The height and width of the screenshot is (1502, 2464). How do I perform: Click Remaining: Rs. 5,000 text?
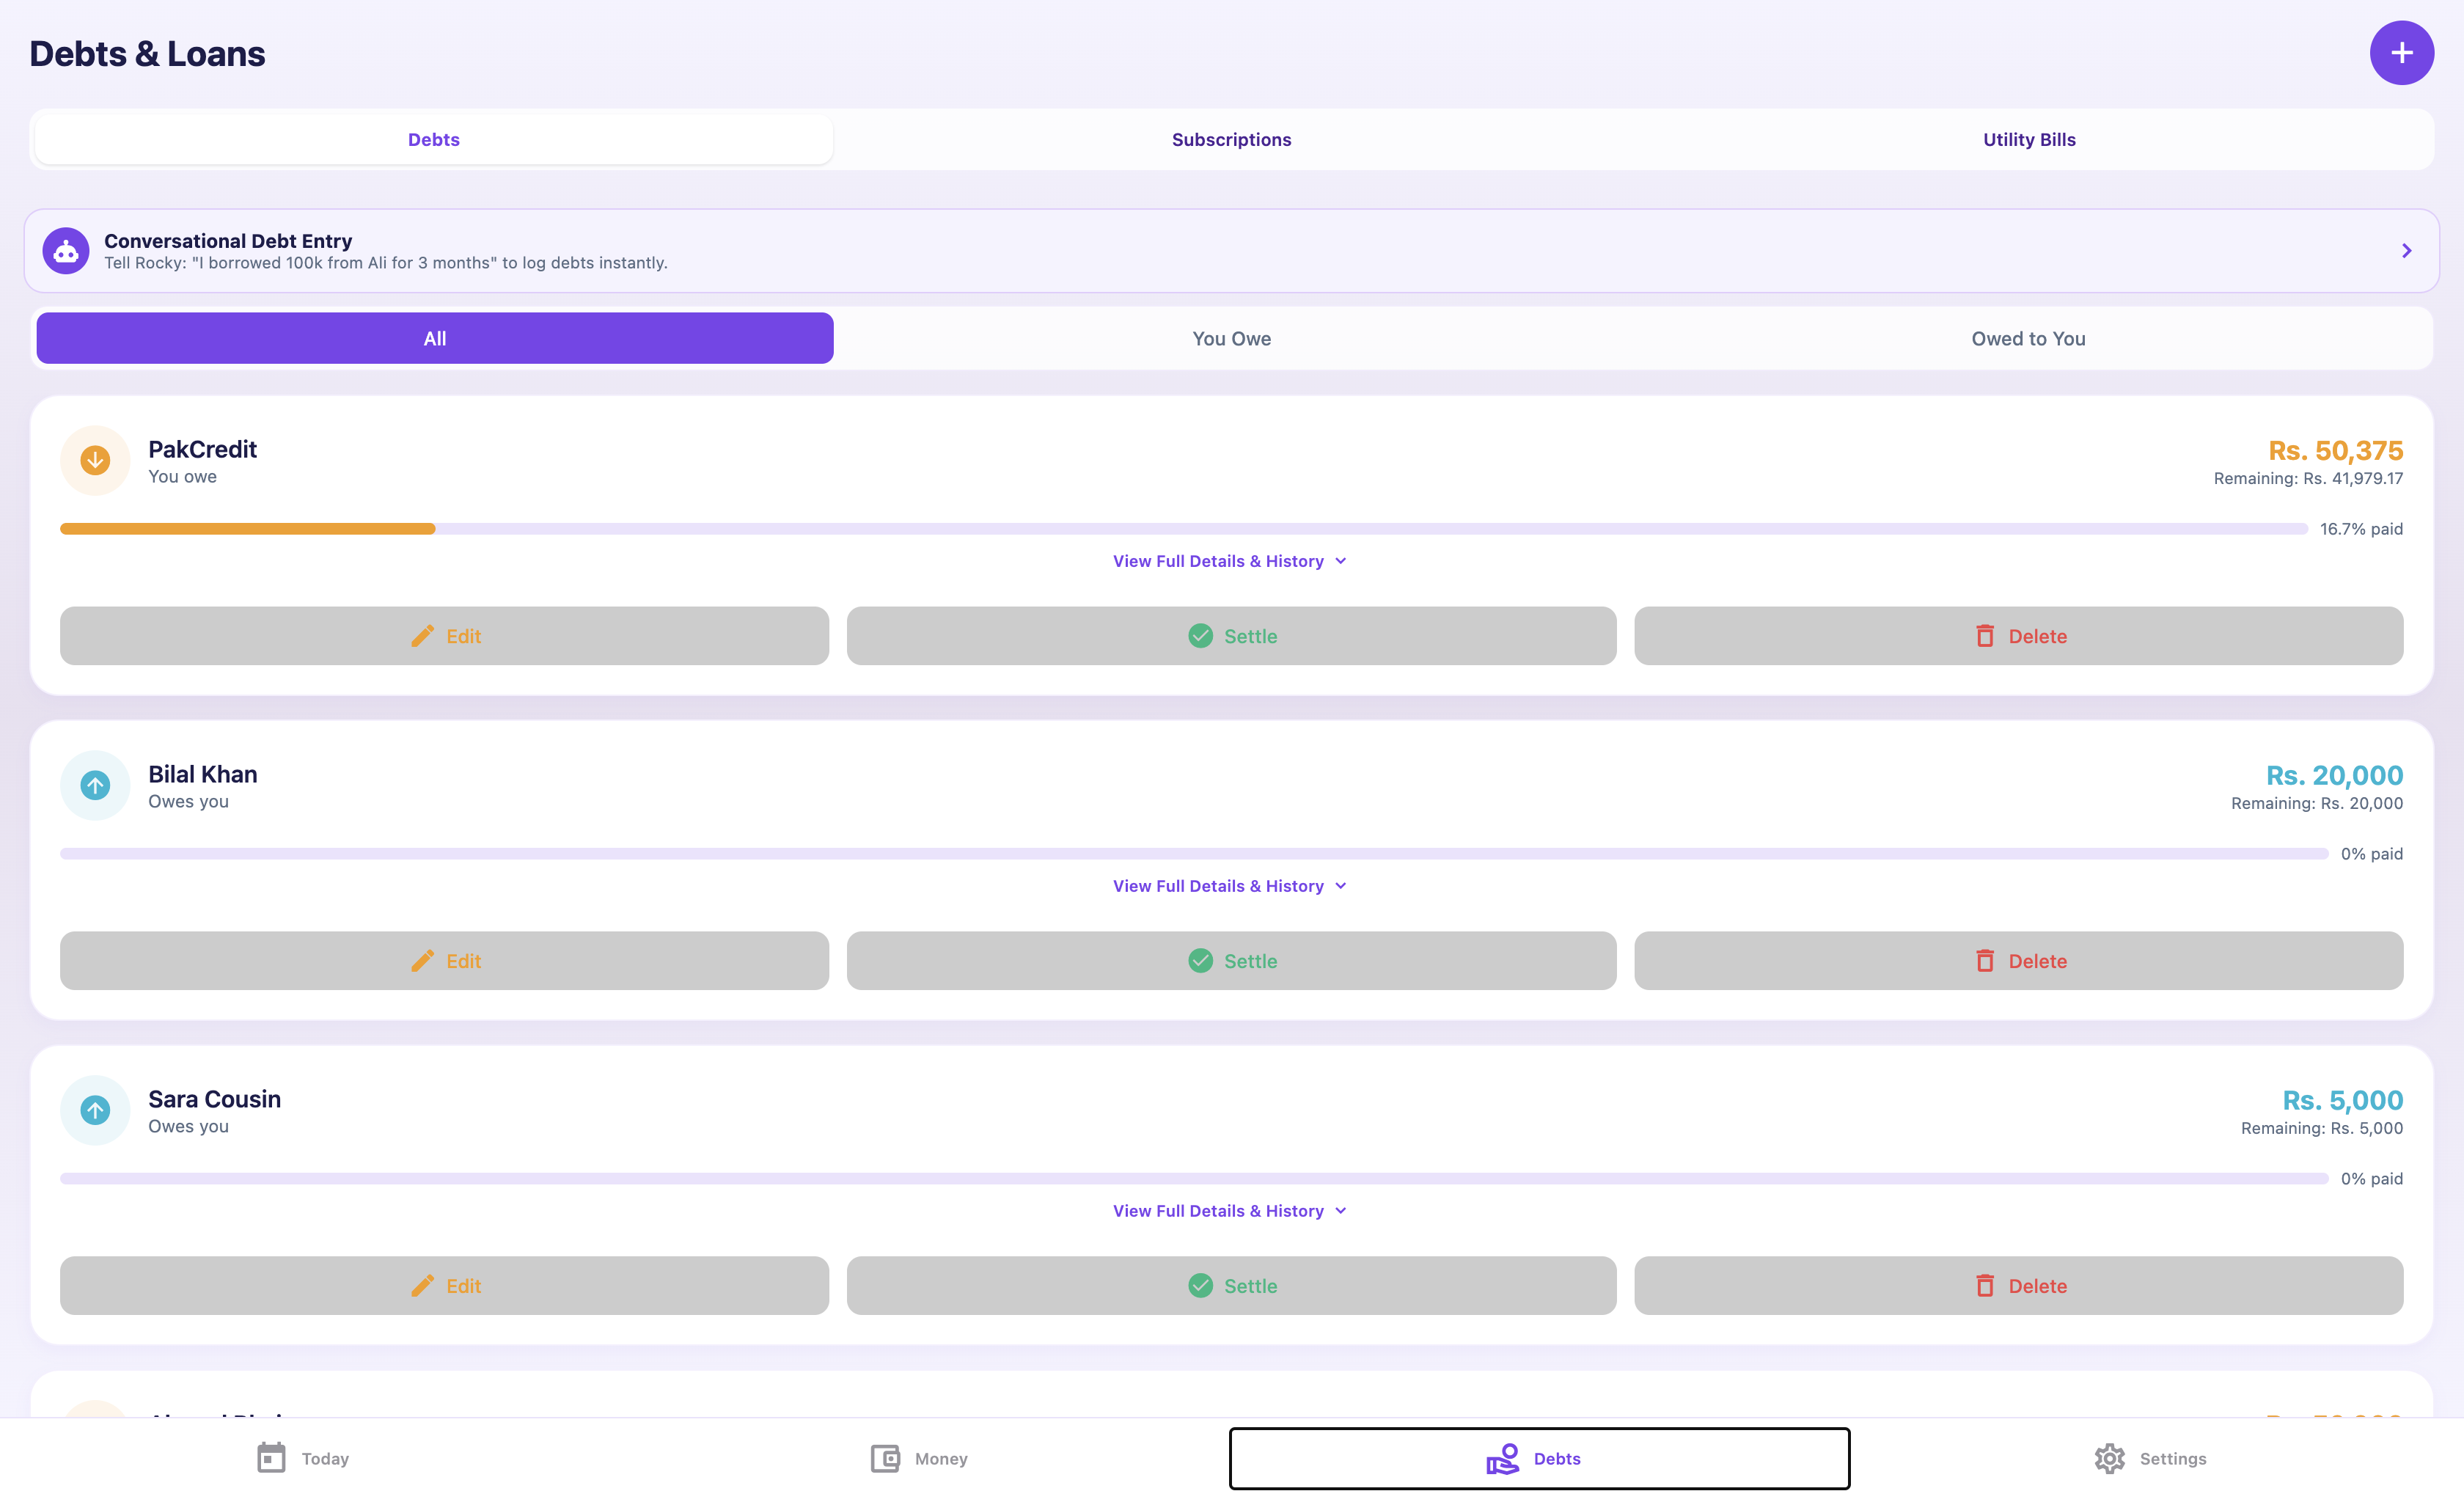click(x=2321, y=1128)
